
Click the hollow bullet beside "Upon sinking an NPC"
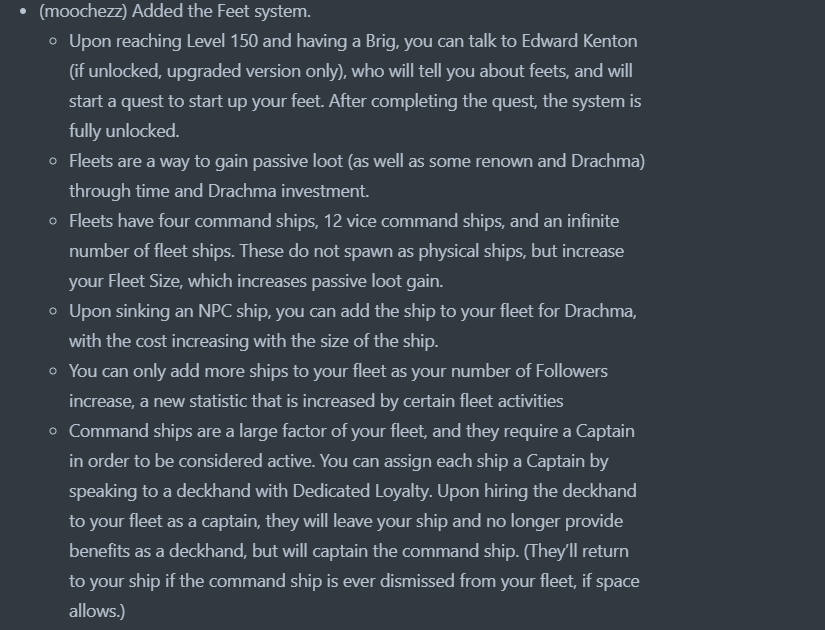pos(53,312)
